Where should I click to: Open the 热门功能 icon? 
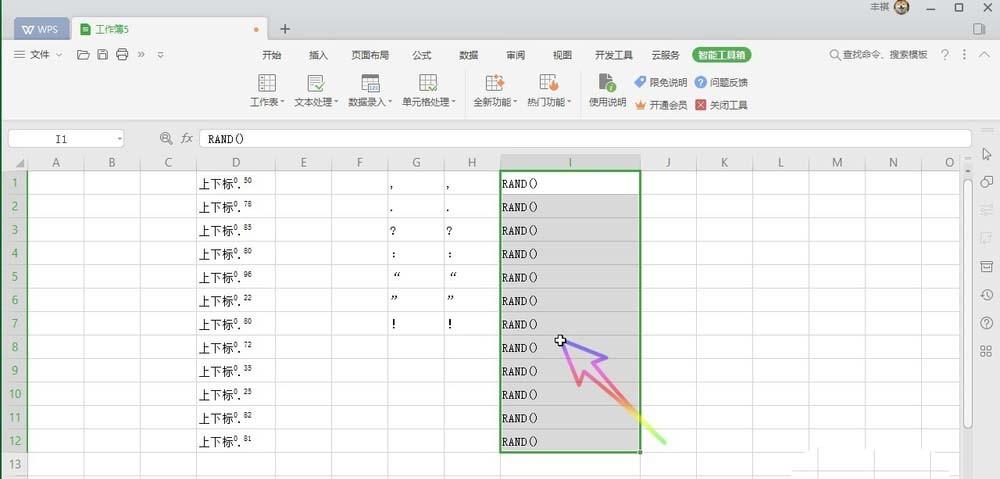tap(548, 83)
